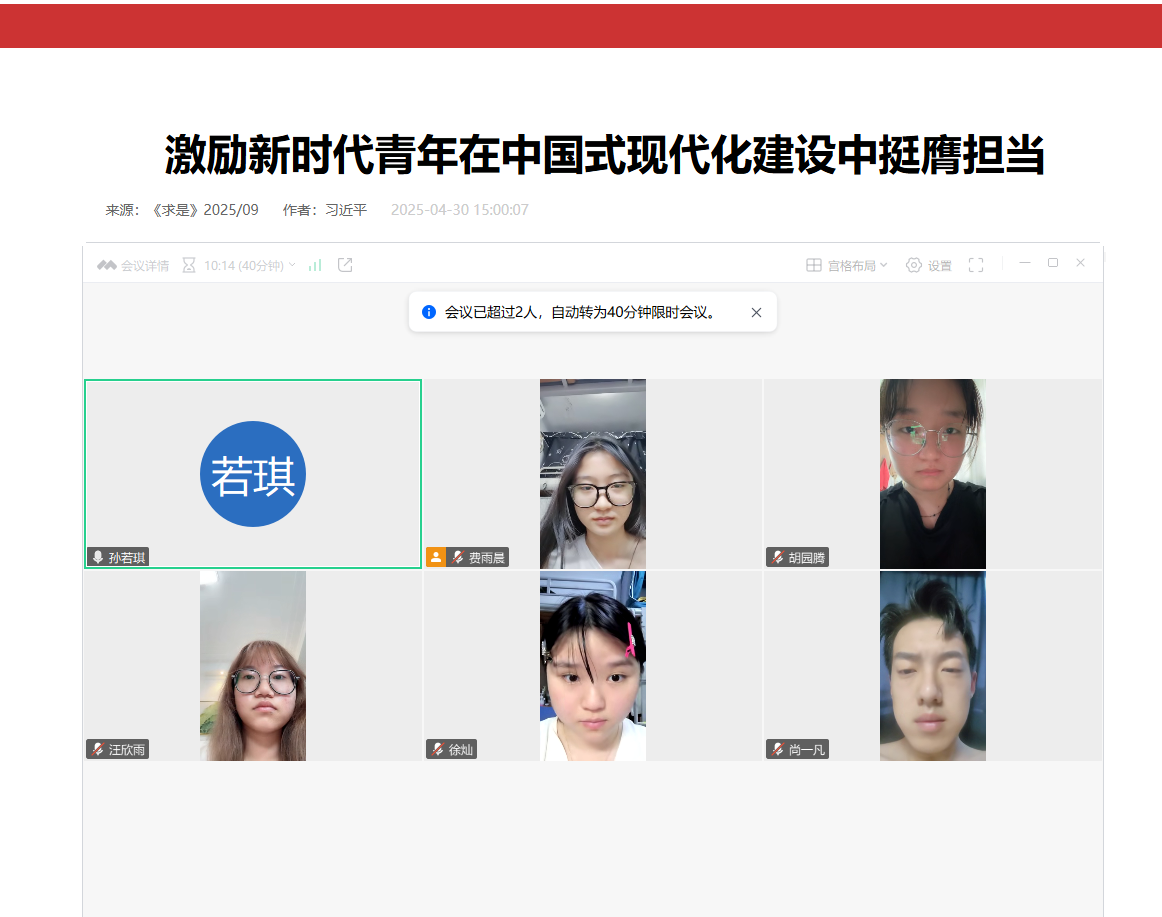This screenshot has width=1162, height=917.
Task: Click 孙若琪 microphone icon
Action: [x=98, y=557]
